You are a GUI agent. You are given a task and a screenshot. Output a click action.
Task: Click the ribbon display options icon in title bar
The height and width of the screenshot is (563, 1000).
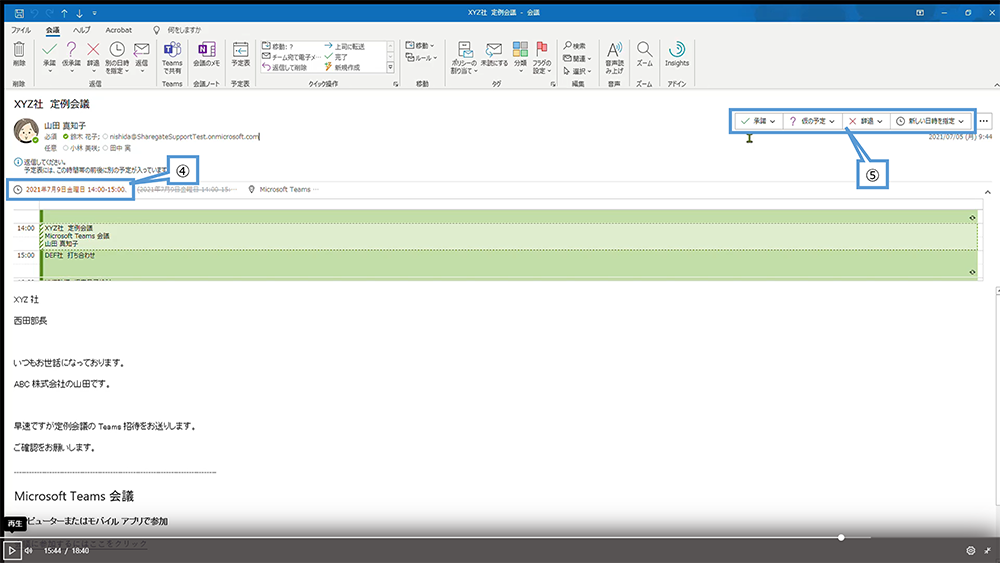(x=920, y=13)
